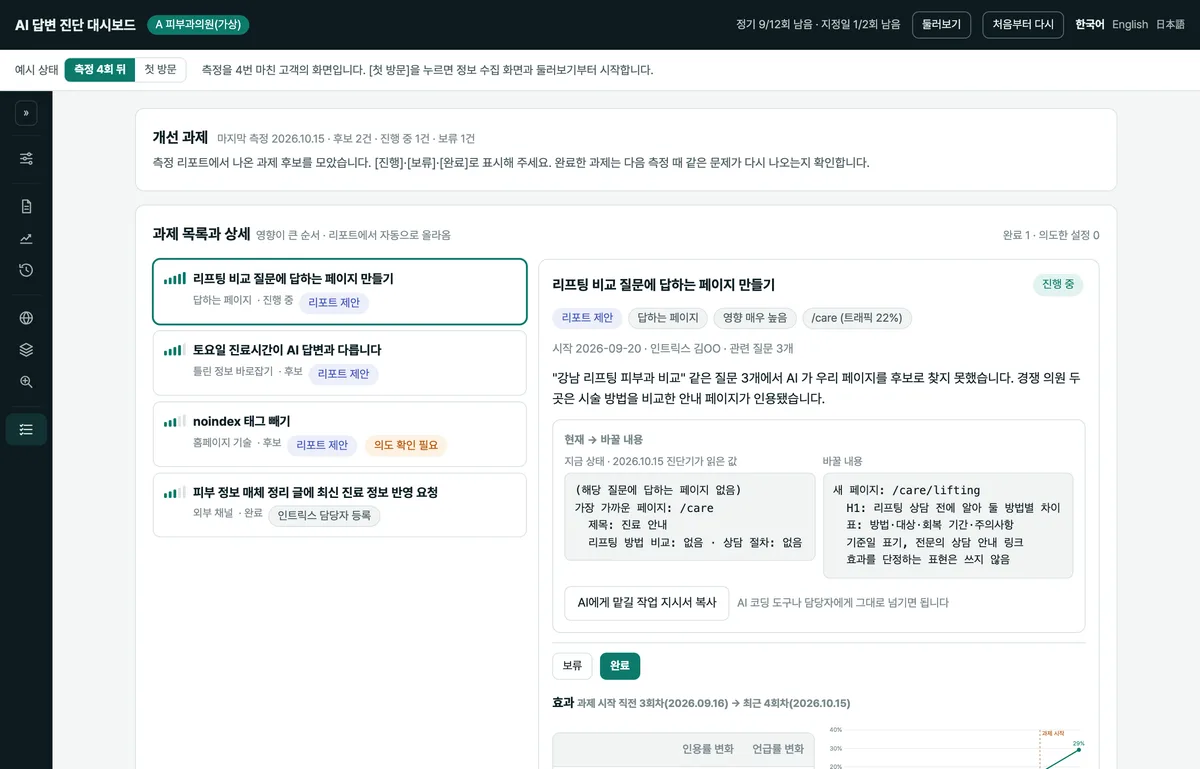Open the document report icon in sidebar
Image resolution: width=1200 pixels, height=769 pixels.
point(26,206)
